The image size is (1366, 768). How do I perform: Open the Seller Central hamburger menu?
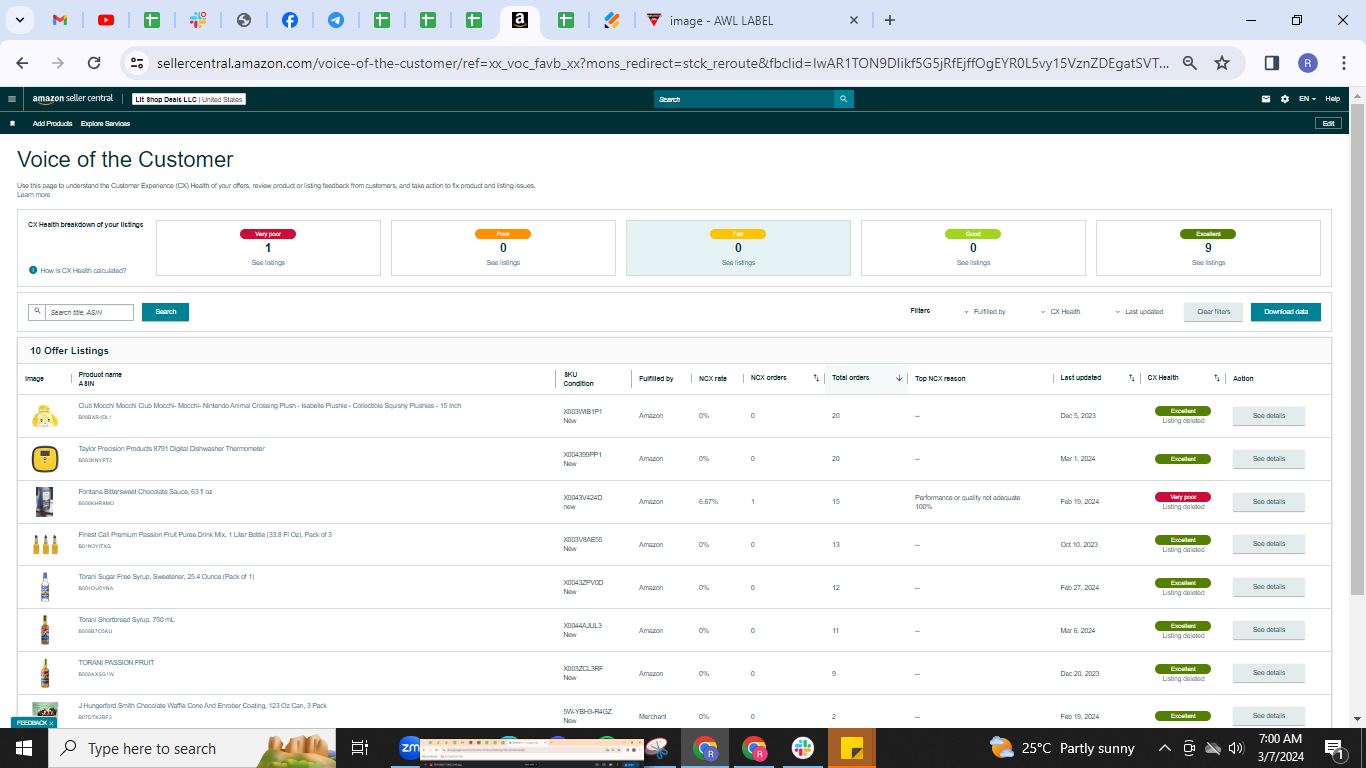pyautogui.click(x=12, y=99)
